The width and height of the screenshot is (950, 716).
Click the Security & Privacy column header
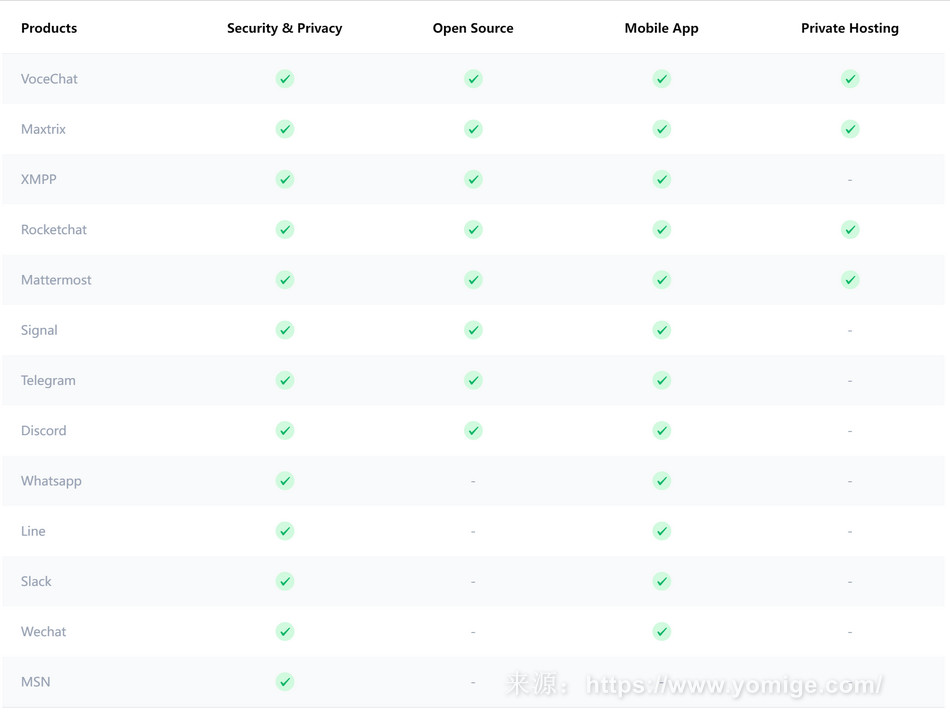pos(284,28)
